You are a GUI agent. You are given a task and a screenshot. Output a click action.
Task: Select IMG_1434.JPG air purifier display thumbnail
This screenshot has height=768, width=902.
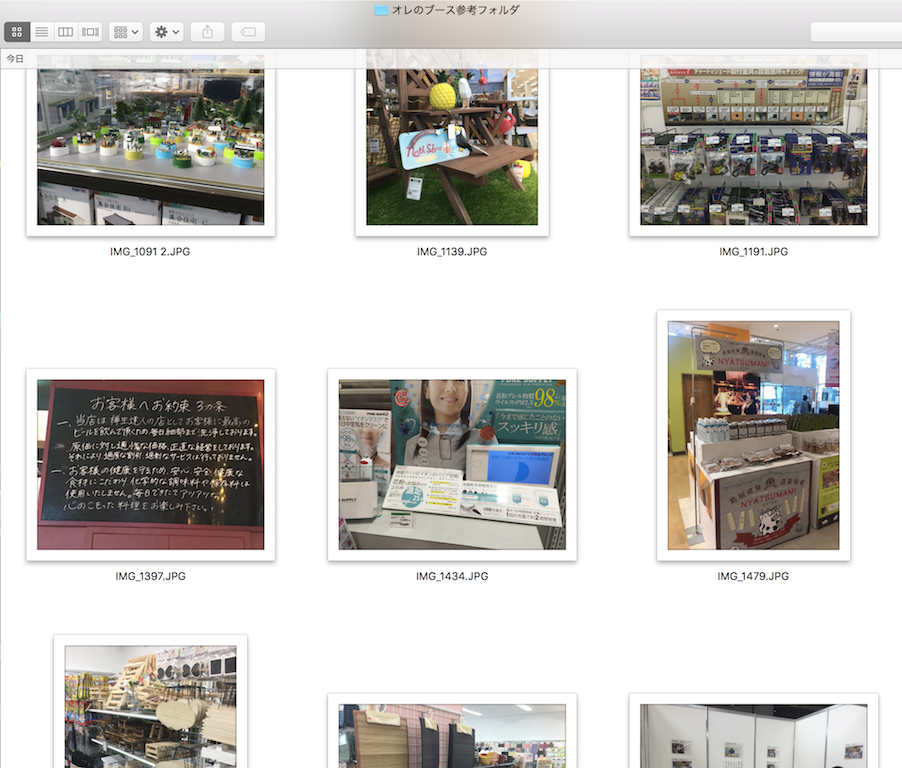452,464
